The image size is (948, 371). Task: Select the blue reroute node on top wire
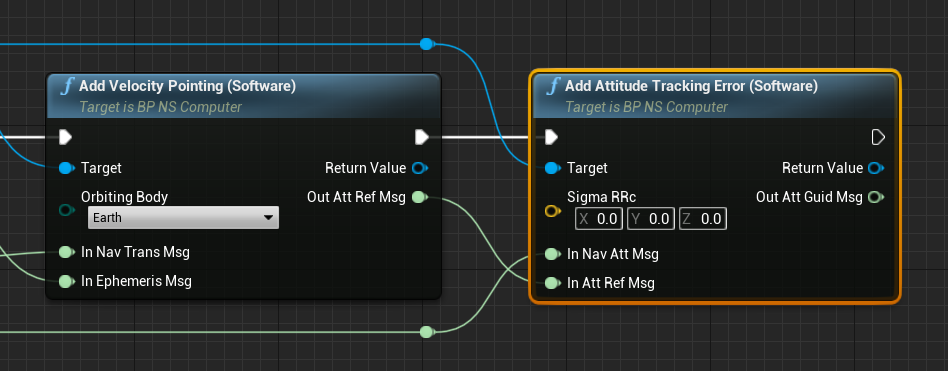(x=426, y=44)
